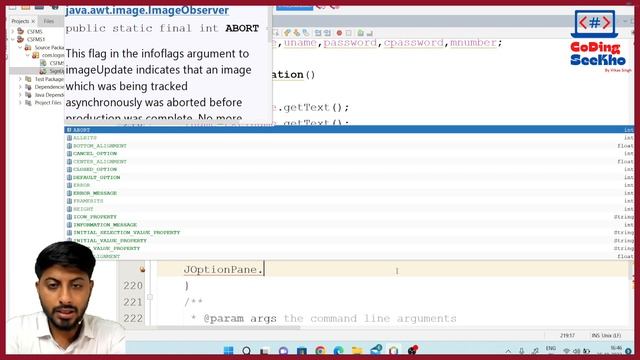Click the field icon beside DEFAULT_OPTION
This screenshot has height=360, width=640.
[69, 178]
